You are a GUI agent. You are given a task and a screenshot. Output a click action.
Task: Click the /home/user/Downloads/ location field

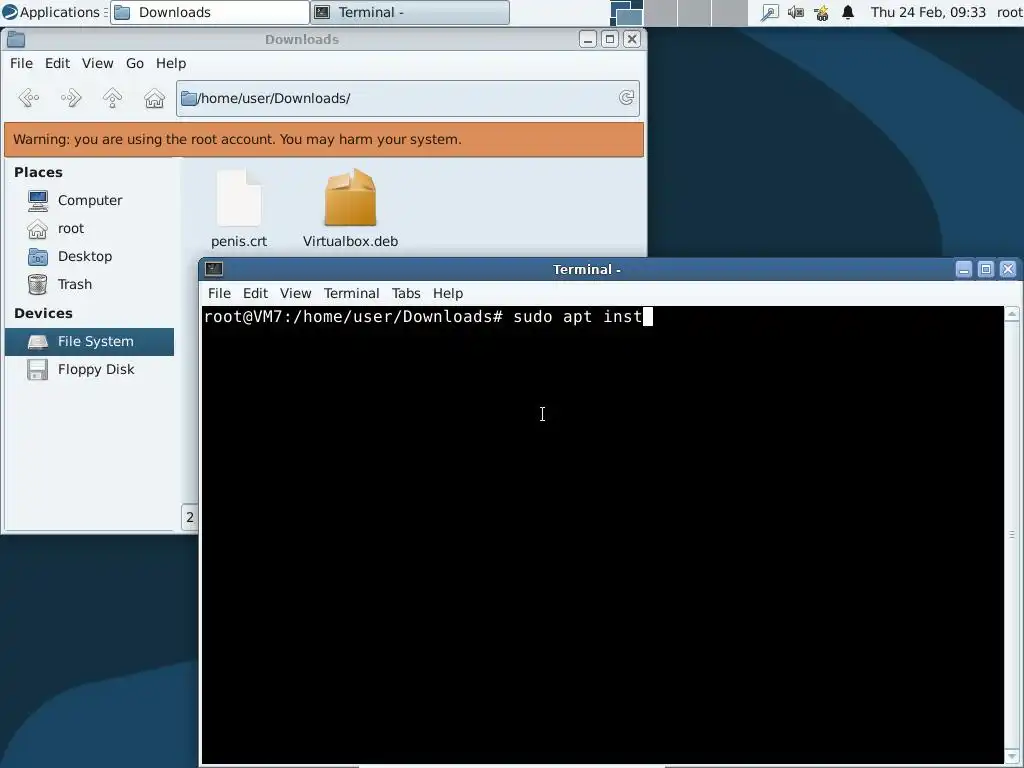(x=408, y=98)
